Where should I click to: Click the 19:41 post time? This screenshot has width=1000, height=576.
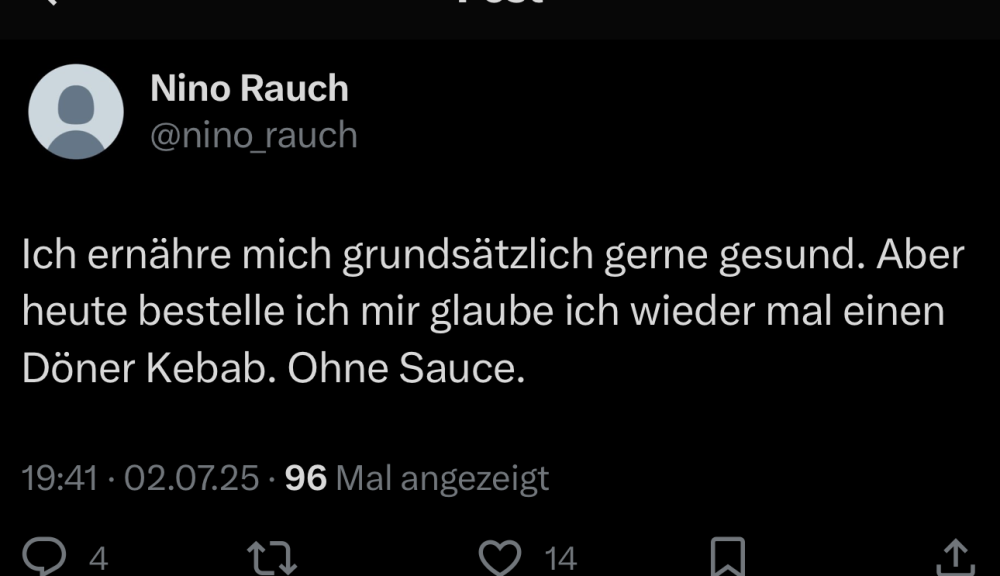coord(60,478)
